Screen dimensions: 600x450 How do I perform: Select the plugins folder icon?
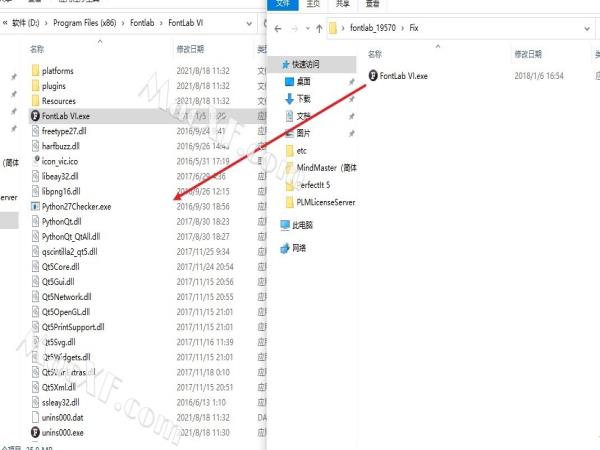coord(36,86)
